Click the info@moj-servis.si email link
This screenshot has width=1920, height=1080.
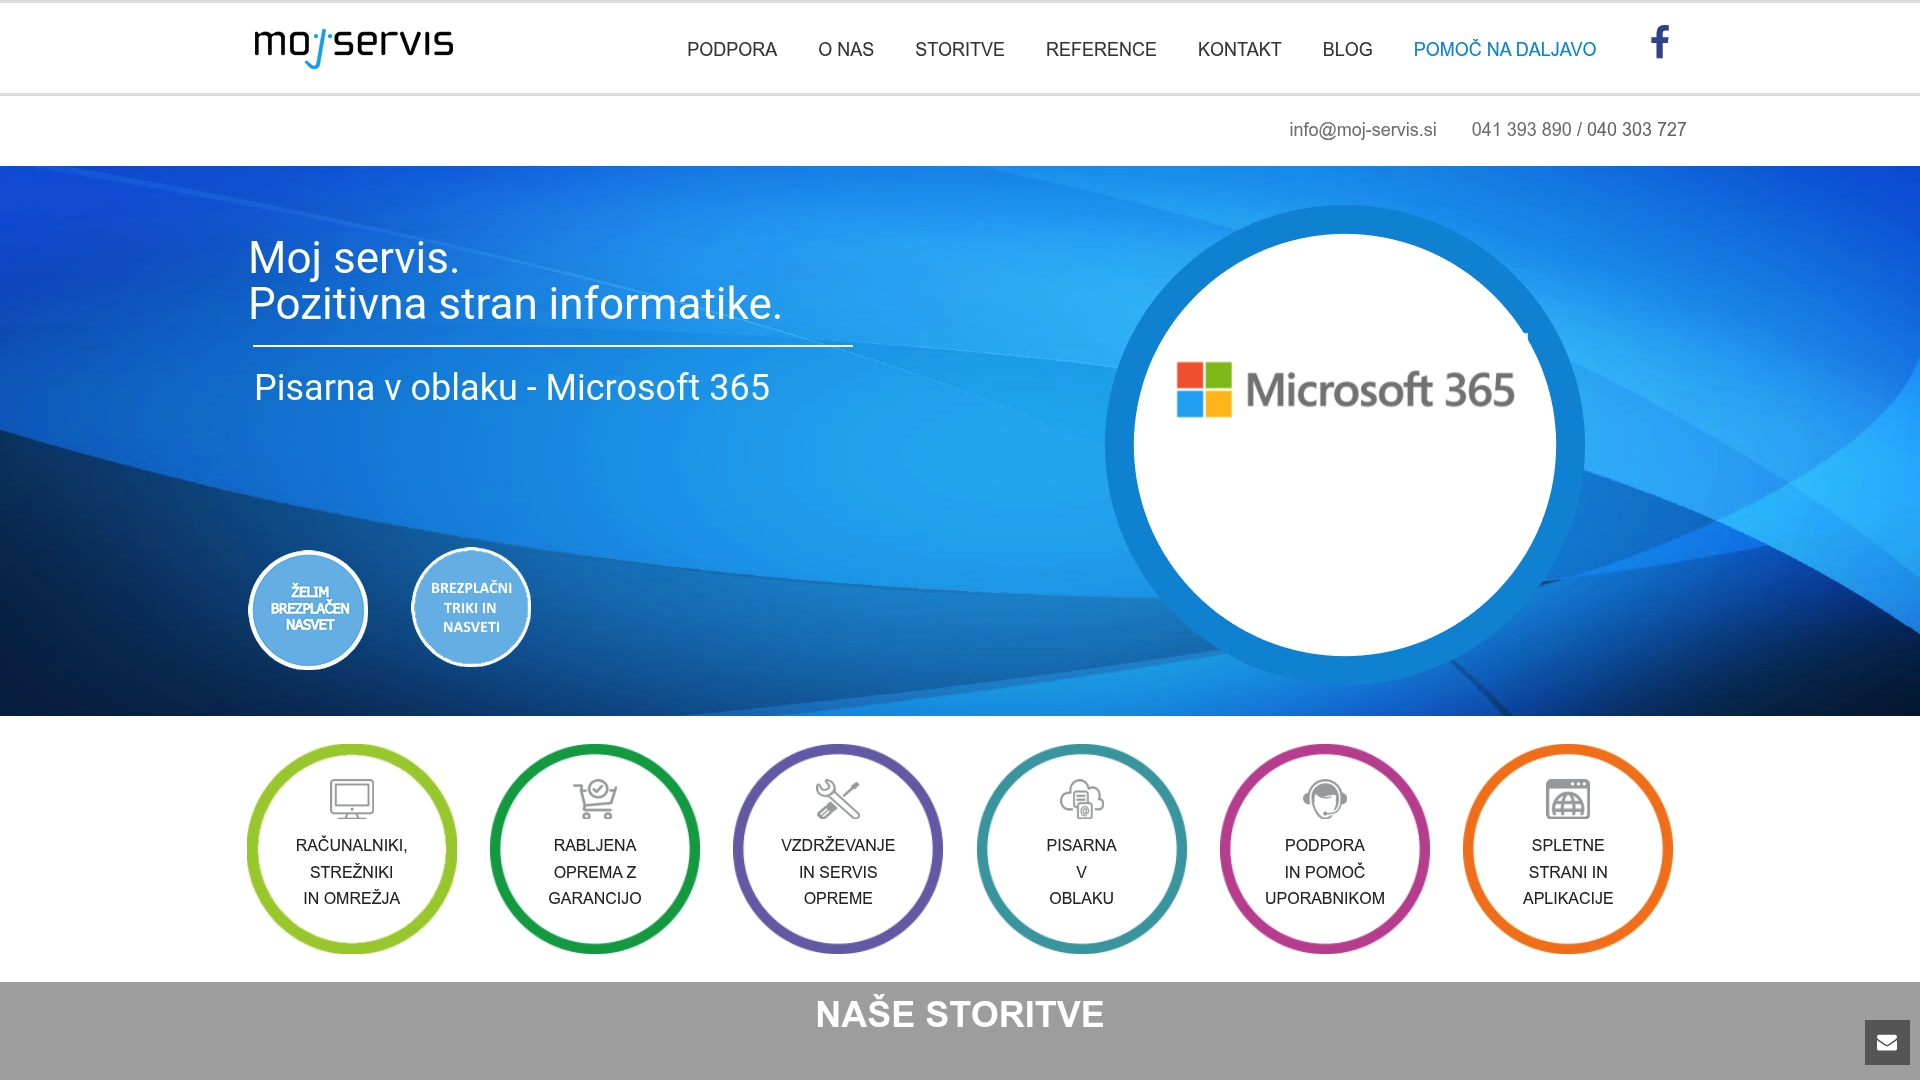pos(1362,129)
